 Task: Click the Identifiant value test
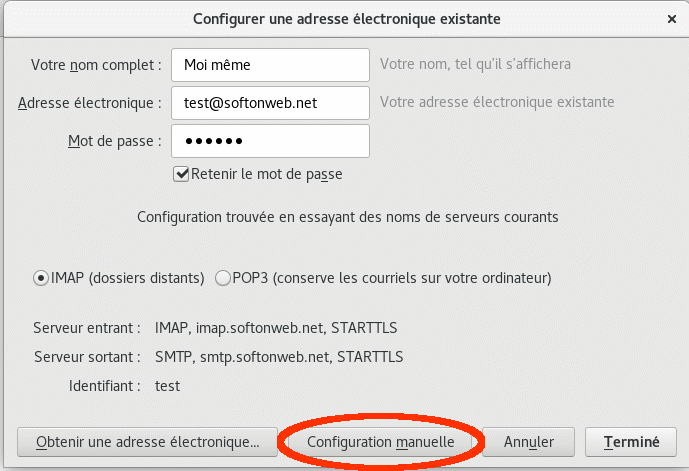click(168, 384)
